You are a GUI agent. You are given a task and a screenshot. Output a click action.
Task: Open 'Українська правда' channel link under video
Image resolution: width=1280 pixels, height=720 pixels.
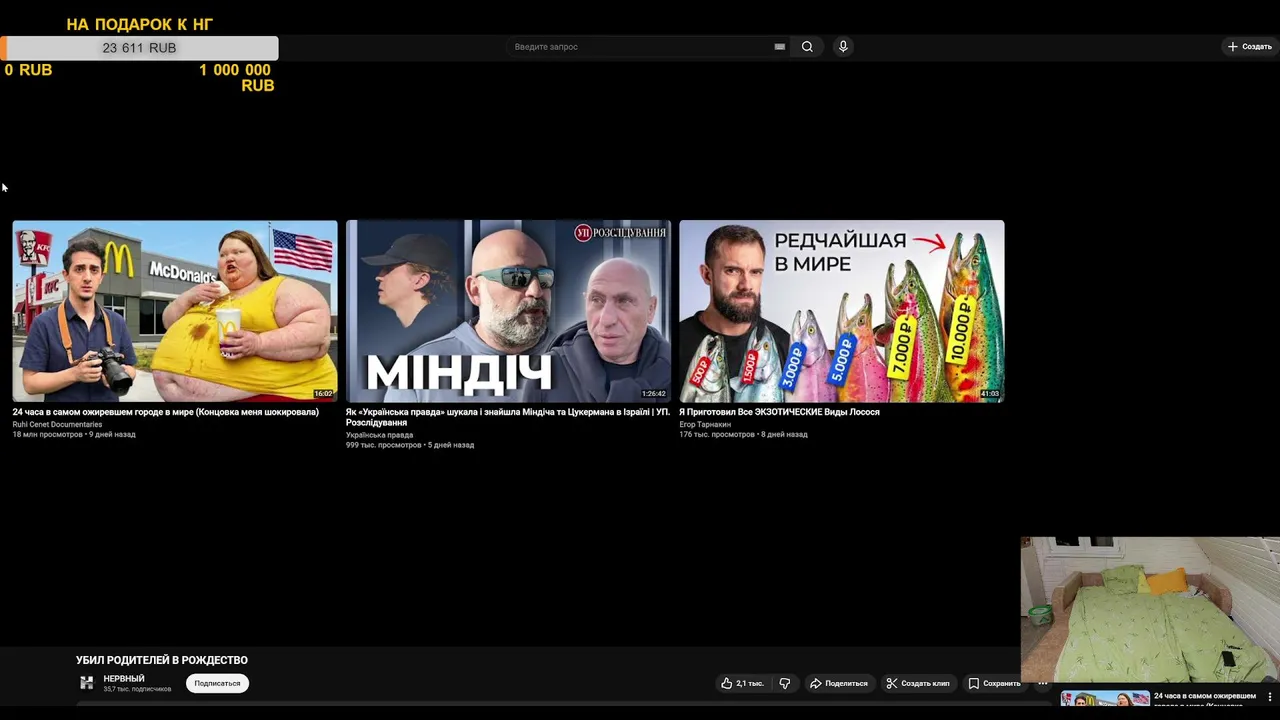pos(379,435)
